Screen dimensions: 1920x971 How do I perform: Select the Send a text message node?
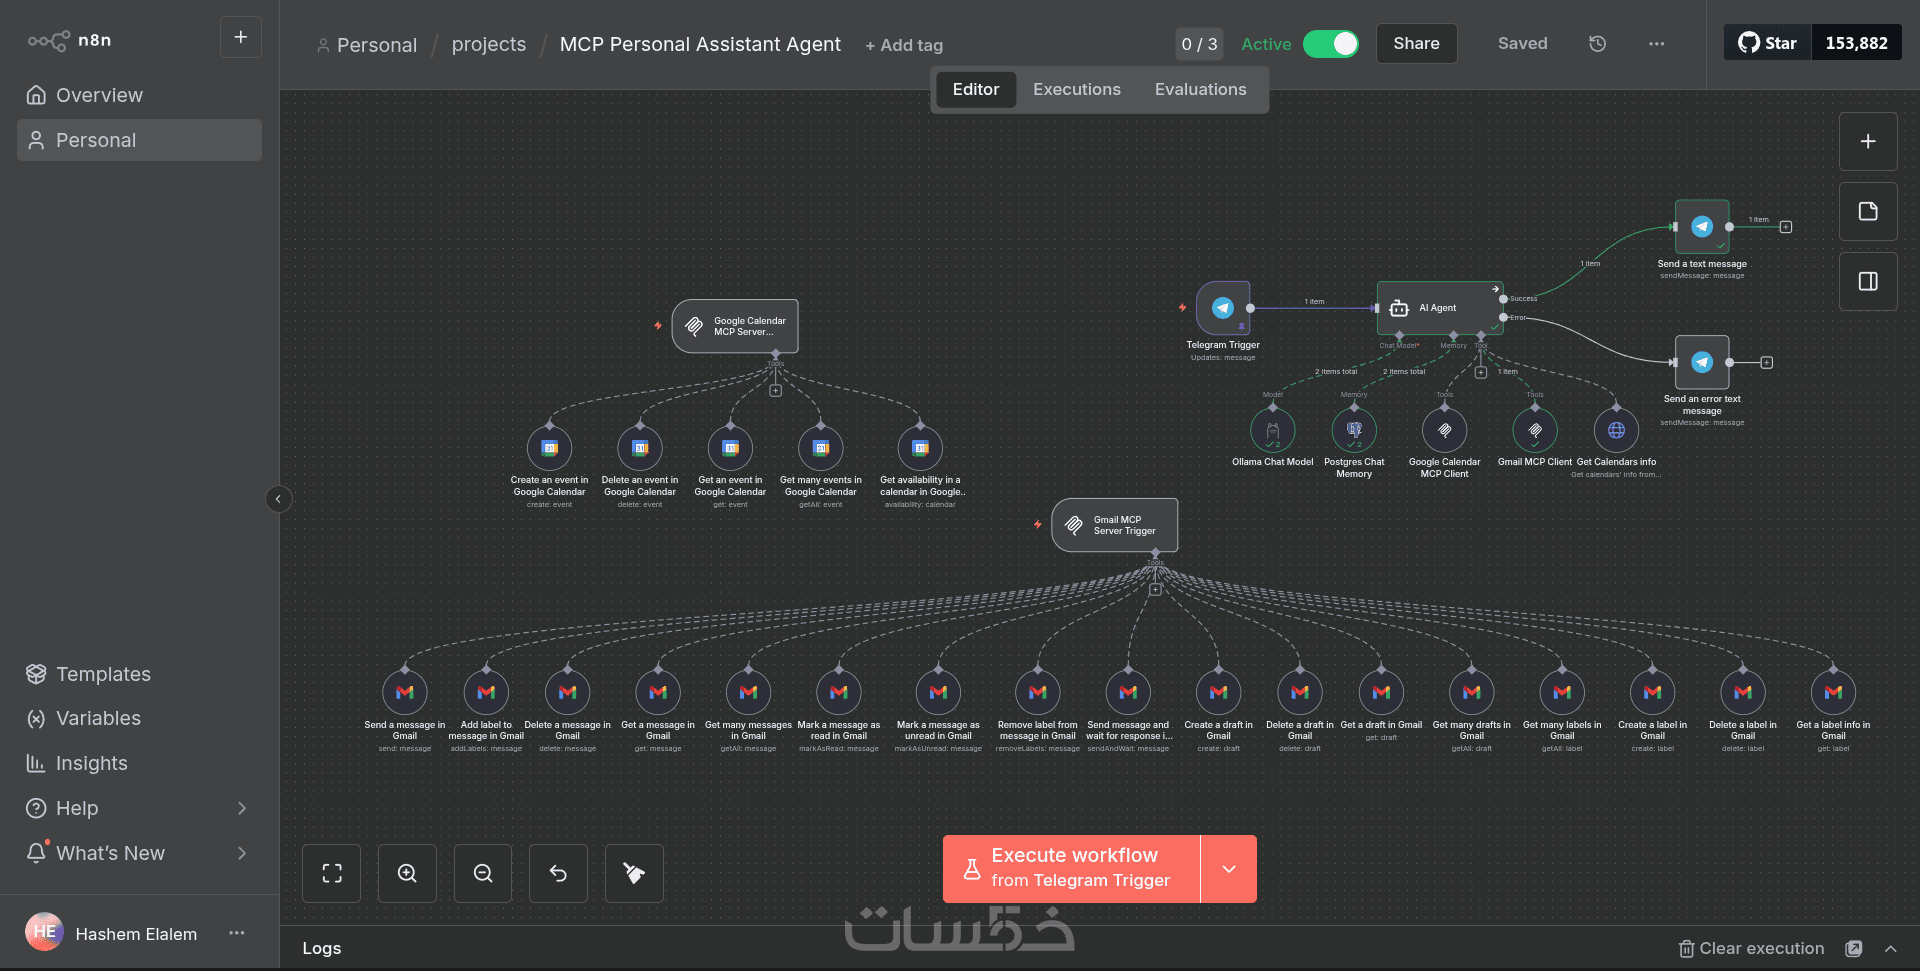tap(1702, 227)
